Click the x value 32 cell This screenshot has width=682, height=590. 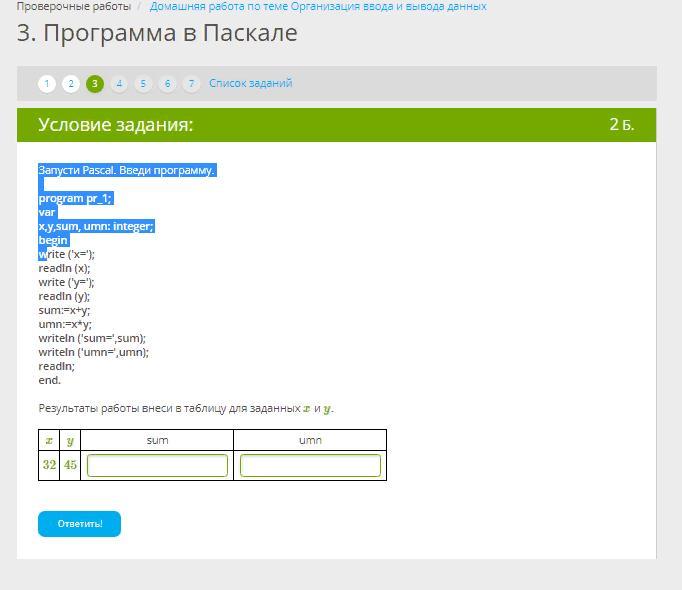[x=49, y=465]
